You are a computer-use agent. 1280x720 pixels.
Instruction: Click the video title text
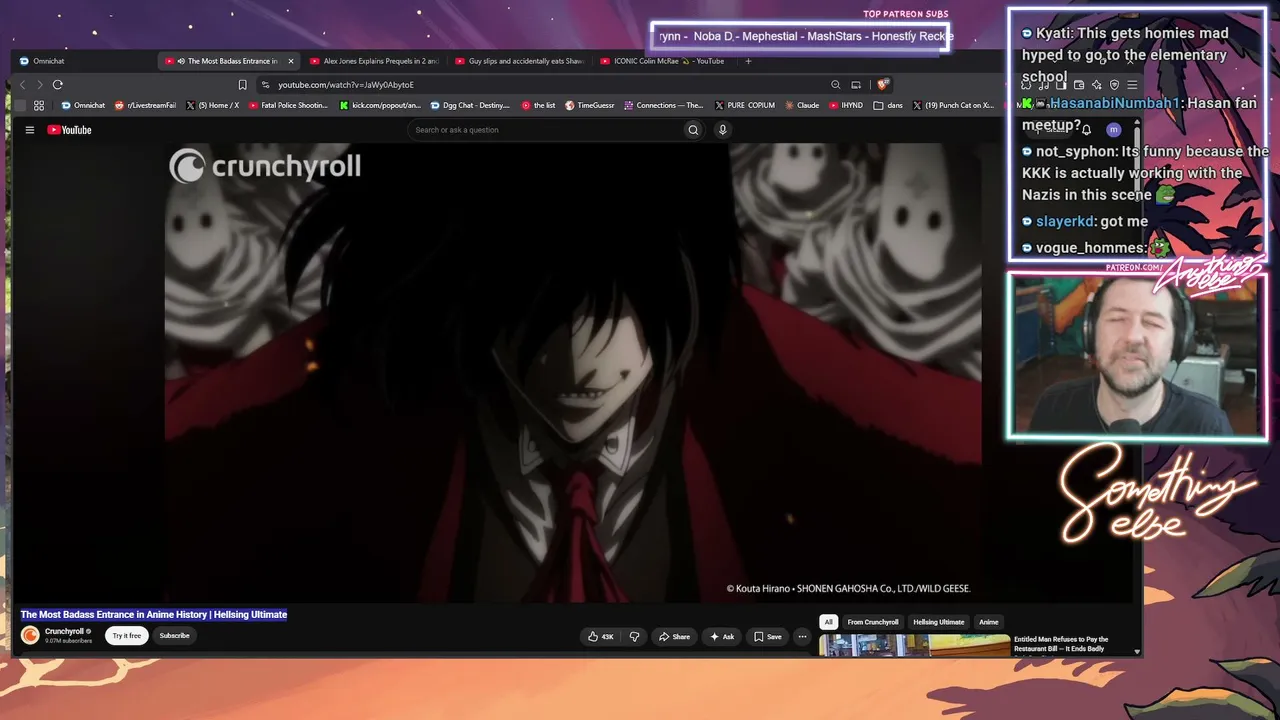click(154, 615)
